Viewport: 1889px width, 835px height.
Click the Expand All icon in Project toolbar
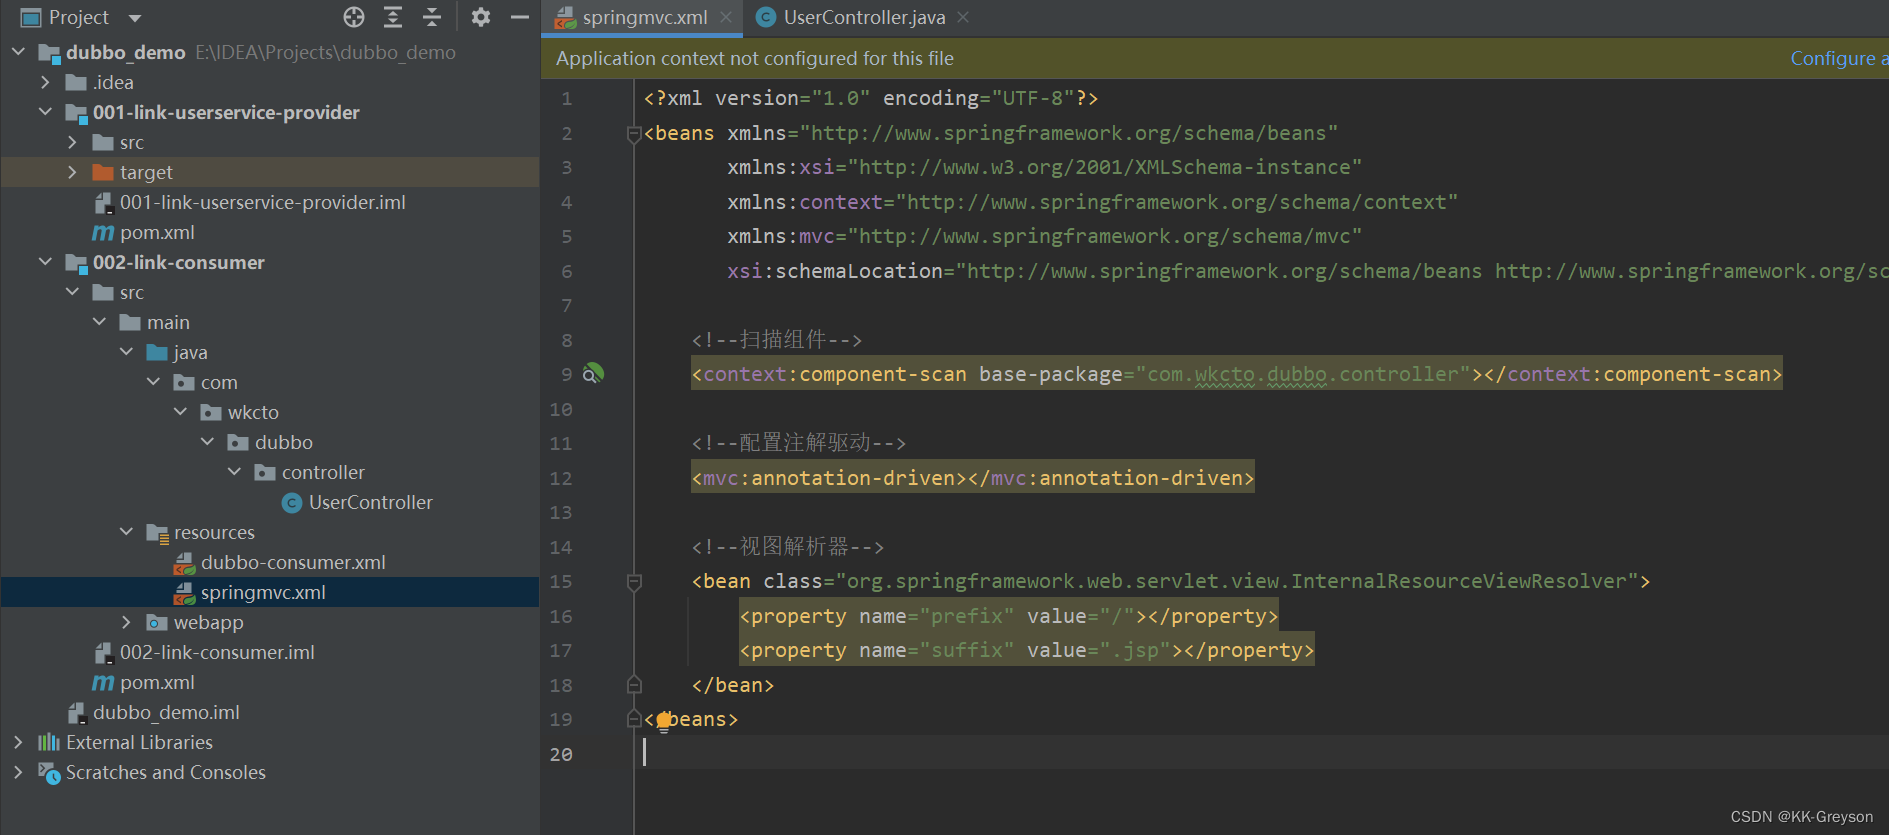[393, 17]
